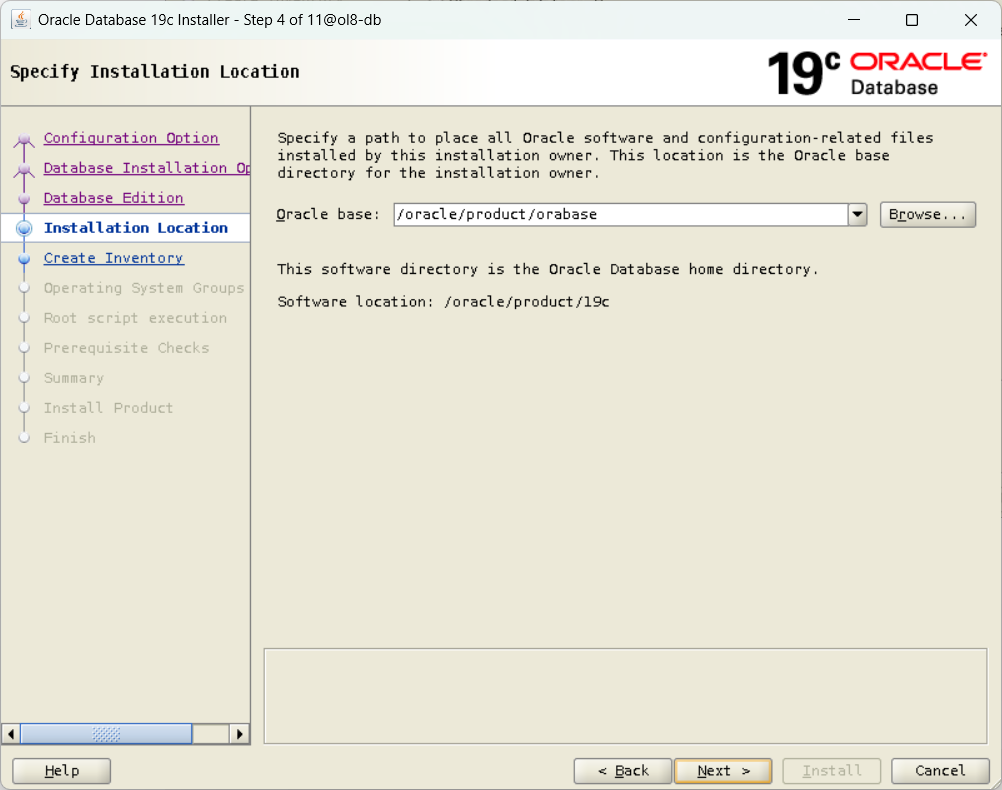This screenshot has height=790, width=1002.
Task: Click the Specify Installation Location heading
Action: point(155,72)
